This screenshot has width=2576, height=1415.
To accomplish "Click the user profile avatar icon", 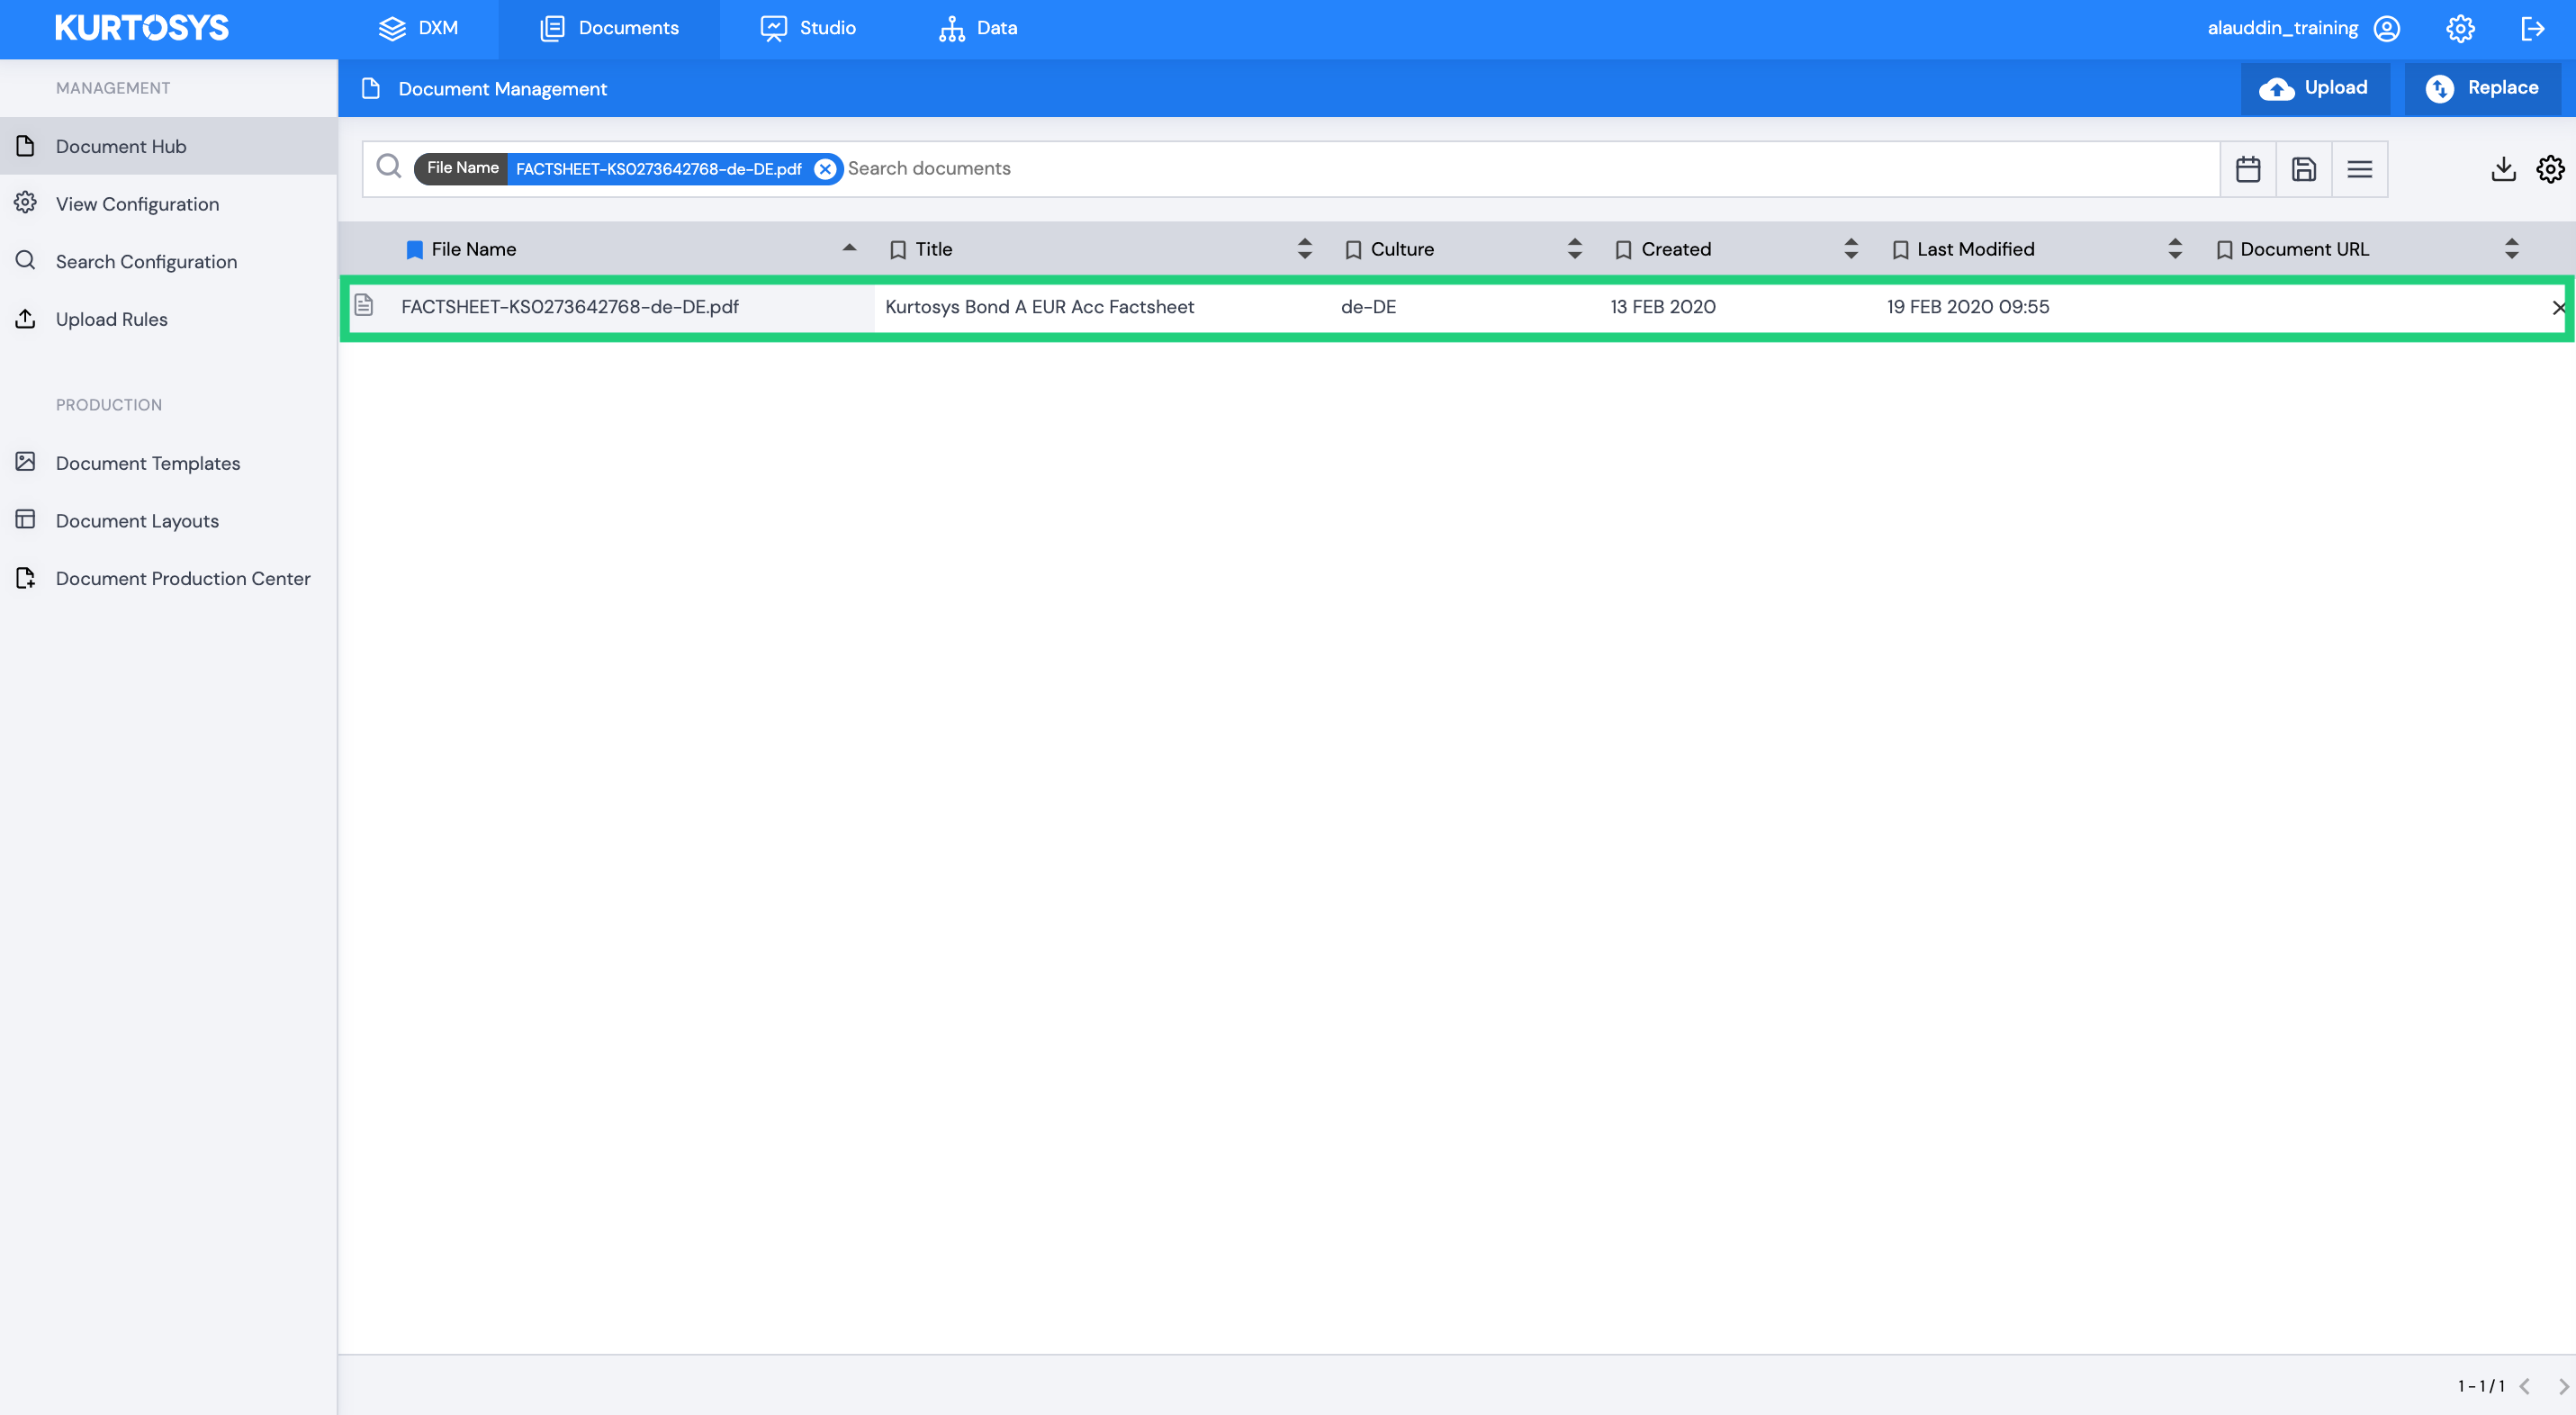I will [2387, 28].
